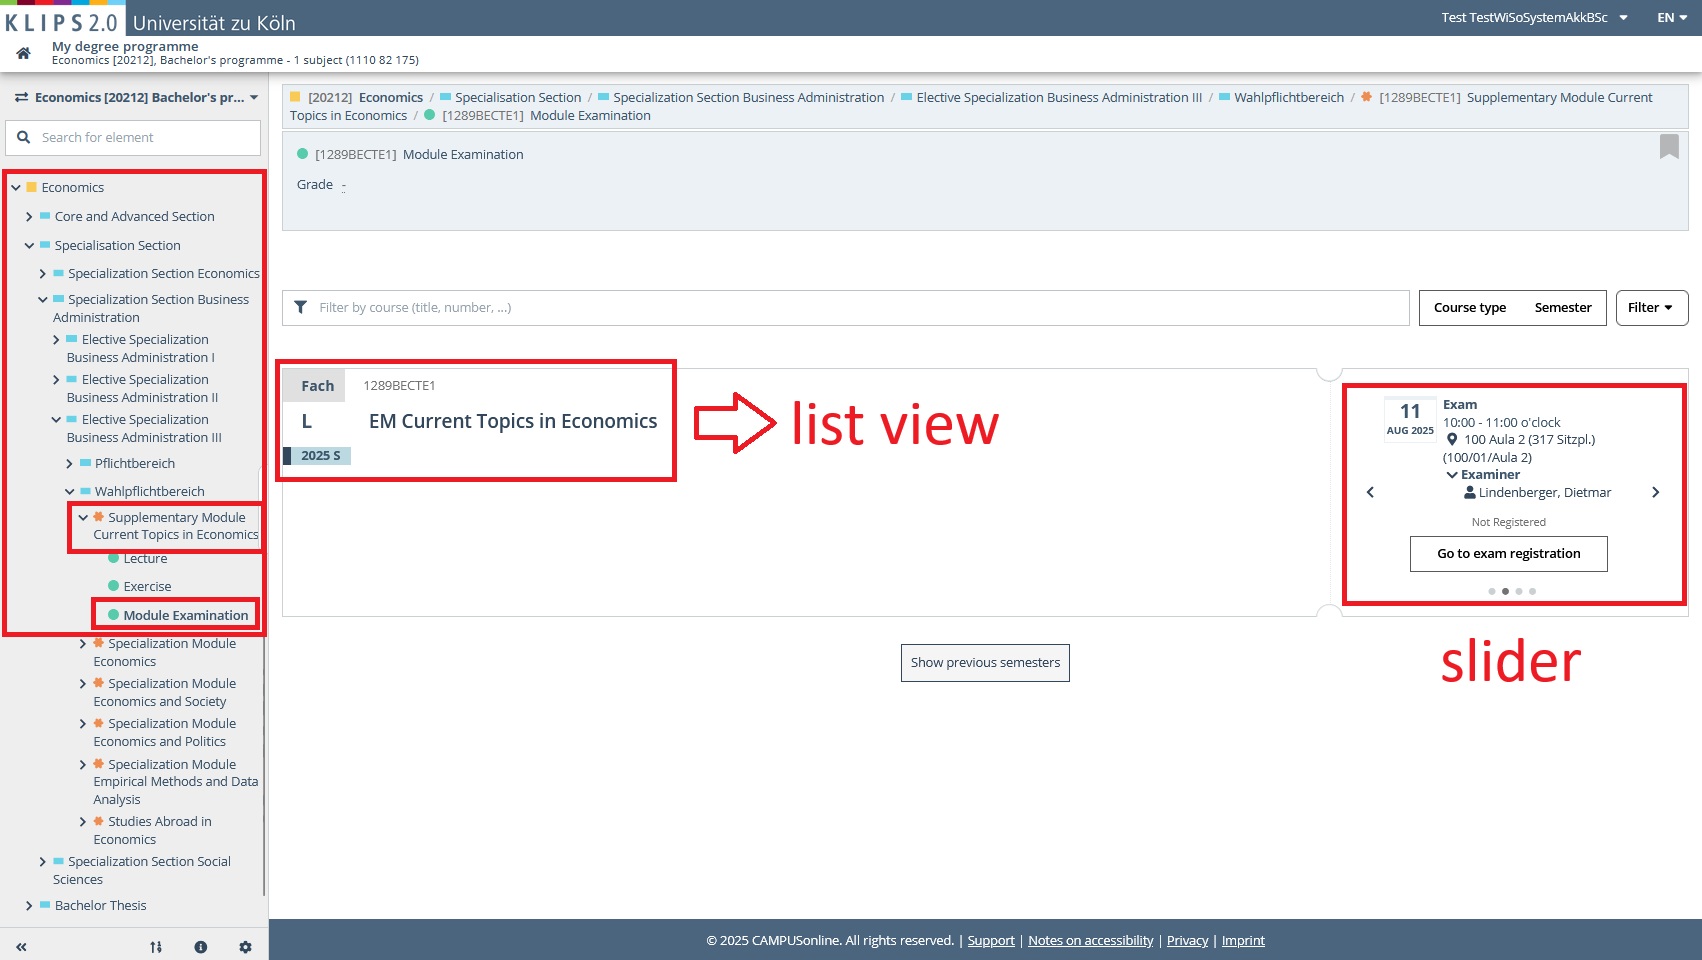Select the Module Examination tree item

pyautogui.click(x=185, y=616)
